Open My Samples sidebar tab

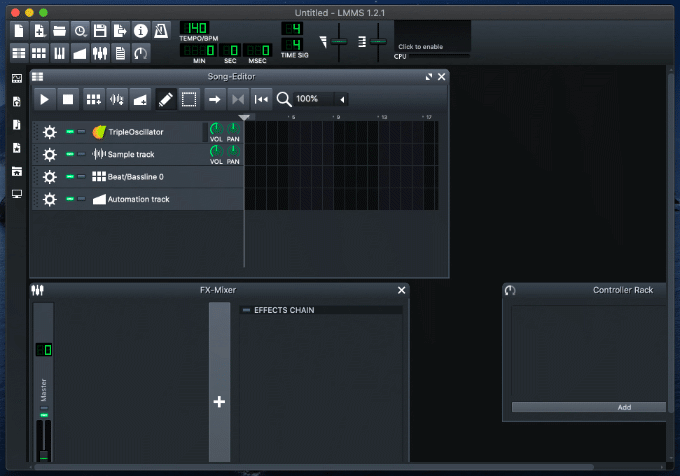[17, 125]
